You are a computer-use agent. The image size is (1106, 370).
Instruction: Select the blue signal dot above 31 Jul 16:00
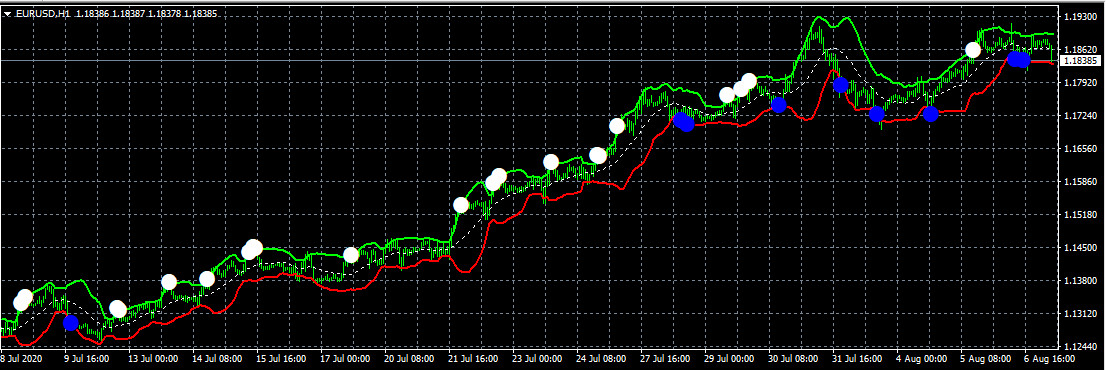pyautogui.click(x=840, y=85)
